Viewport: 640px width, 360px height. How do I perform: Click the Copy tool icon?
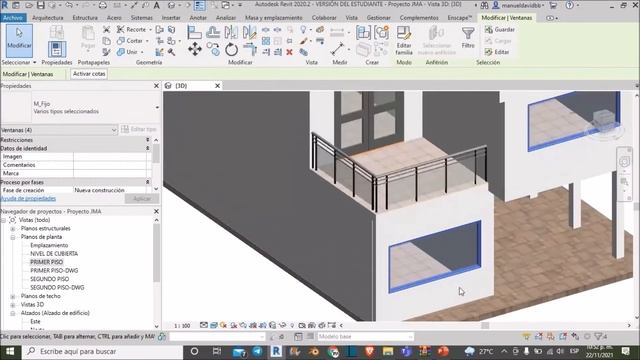[213, 49]
